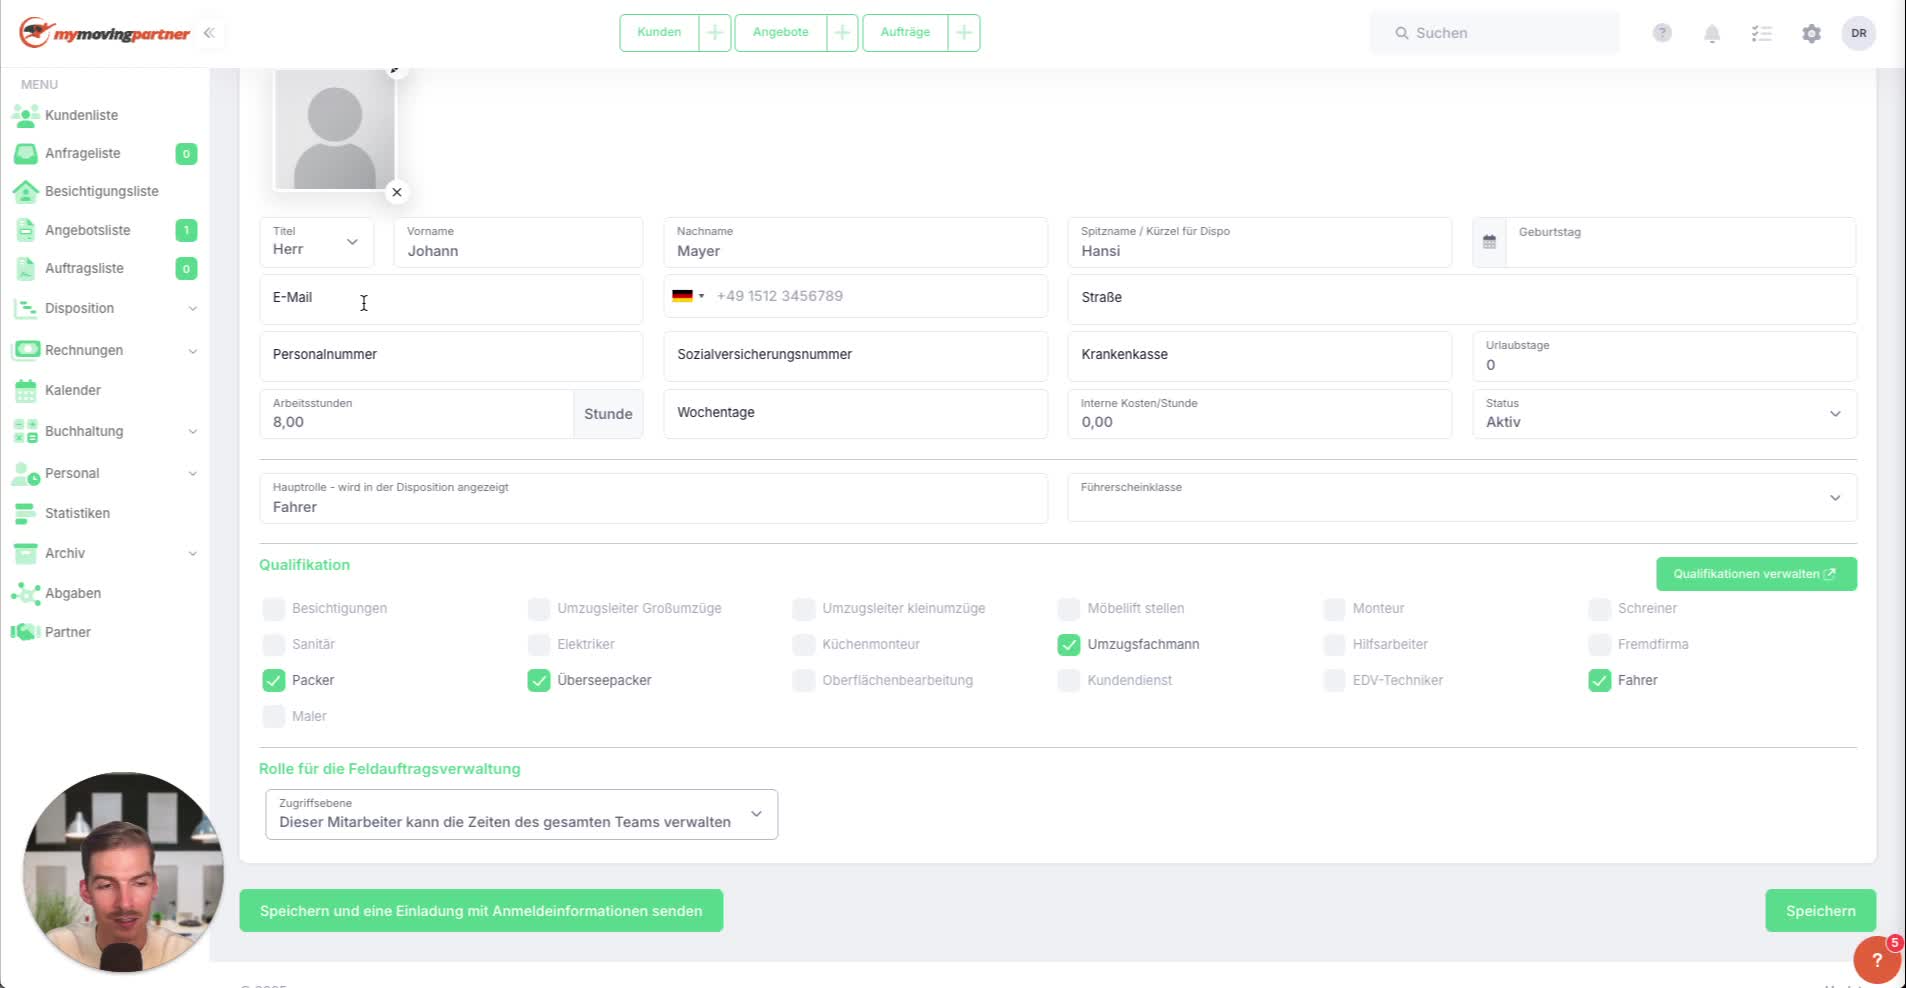Image resolution: width=1906 pixels, height=988 pixels.
Task: Expand the Buchhaltung menu chevron
Action: click(193, 432)
